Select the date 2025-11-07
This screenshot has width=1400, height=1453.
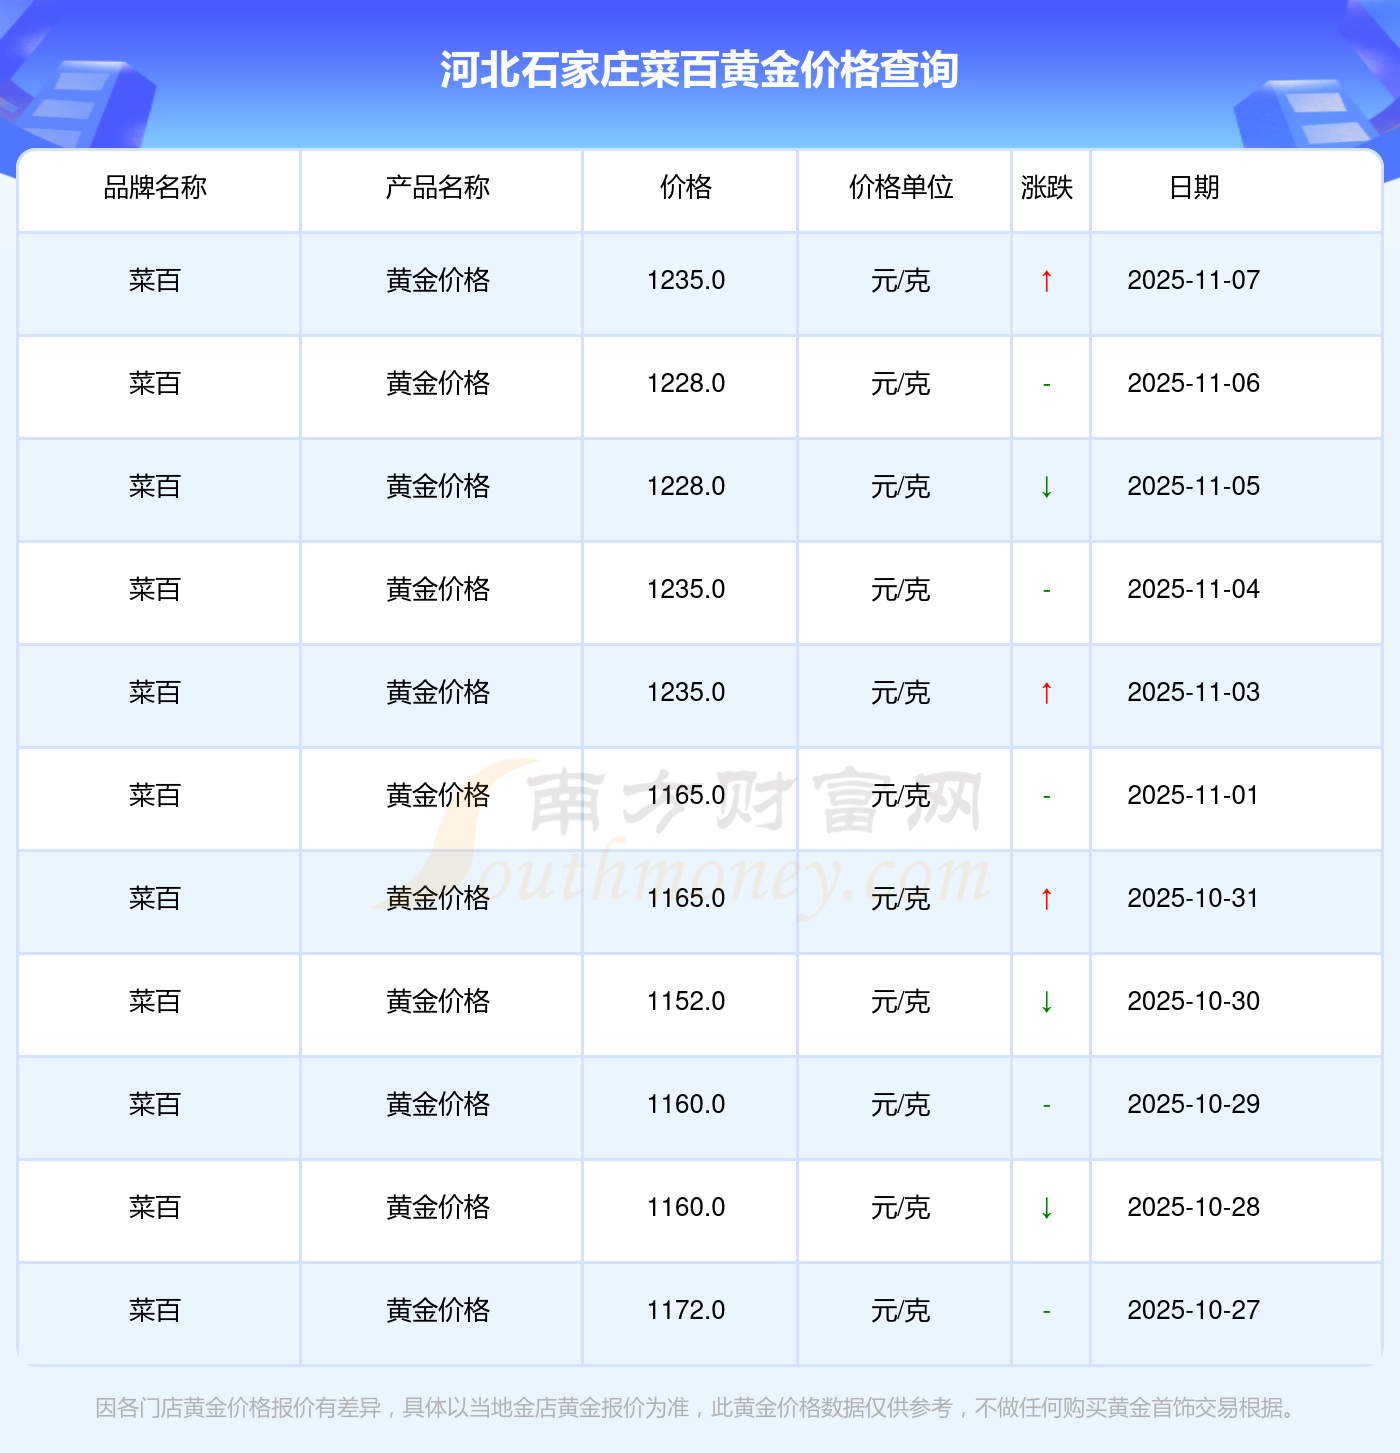click(x=1194, y=281)
